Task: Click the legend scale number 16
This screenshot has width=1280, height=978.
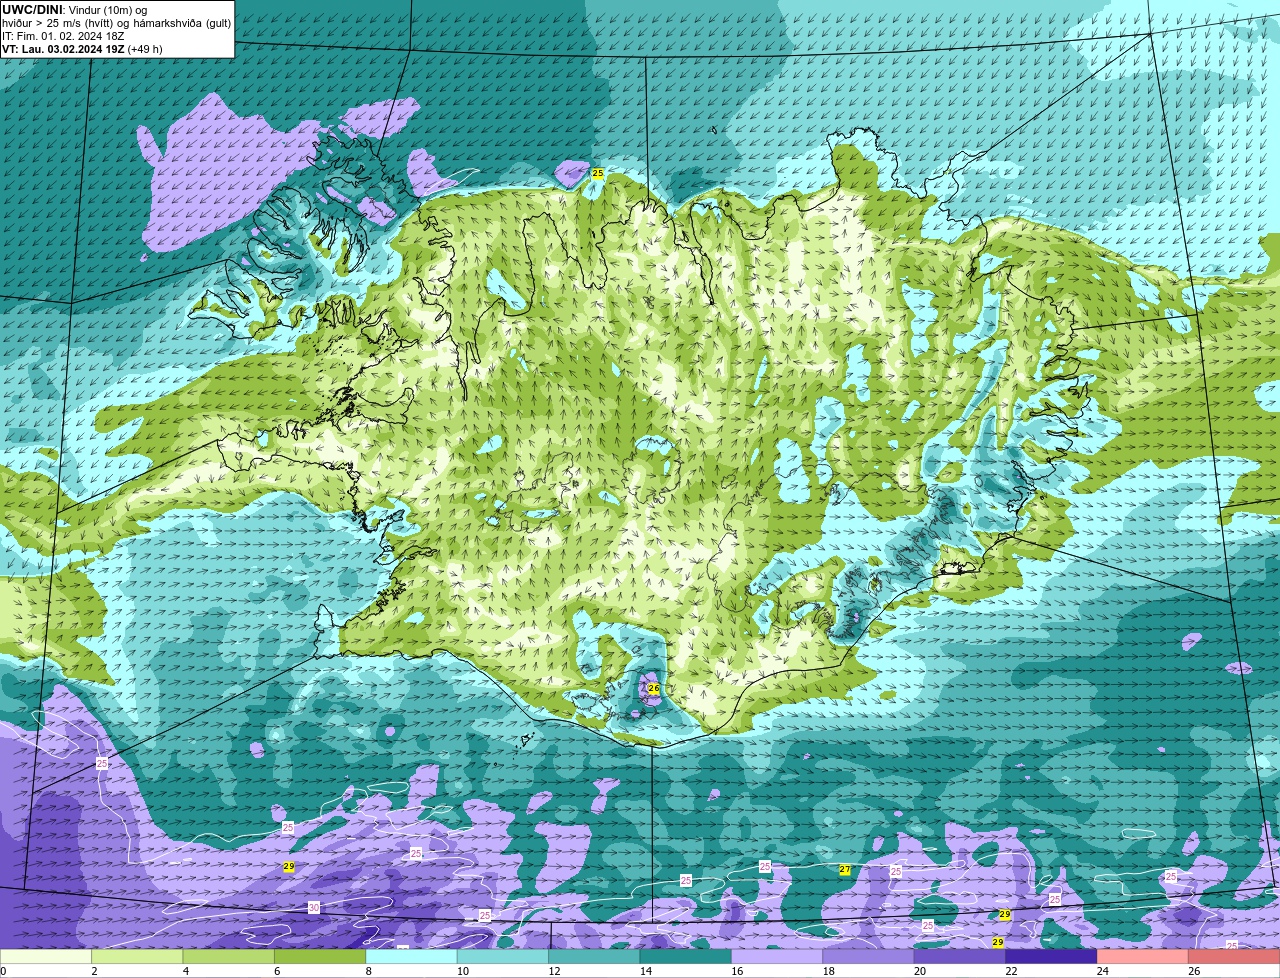Action: pos(737,971)
